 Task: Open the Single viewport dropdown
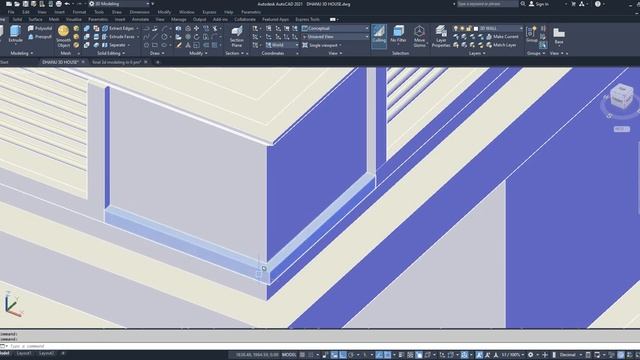(322, 45)
